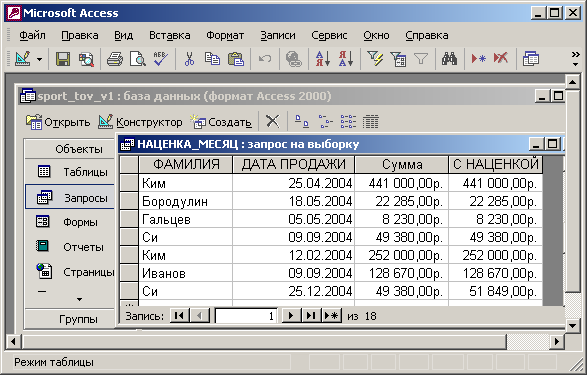
Task: Click the main vertical scrollbar down arrow
Action: pos(573,325)
